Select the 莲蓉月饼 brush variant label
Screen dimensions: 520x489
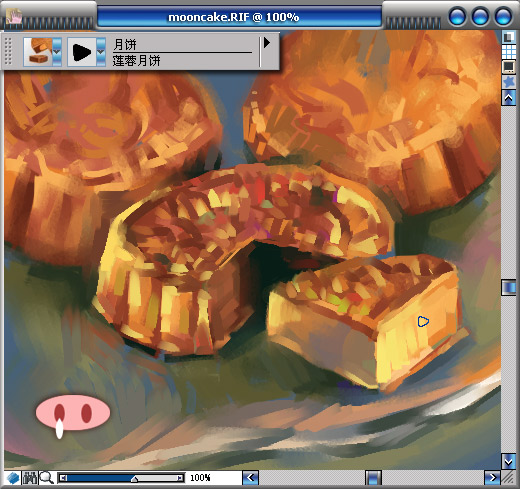(x=137, y=61)
